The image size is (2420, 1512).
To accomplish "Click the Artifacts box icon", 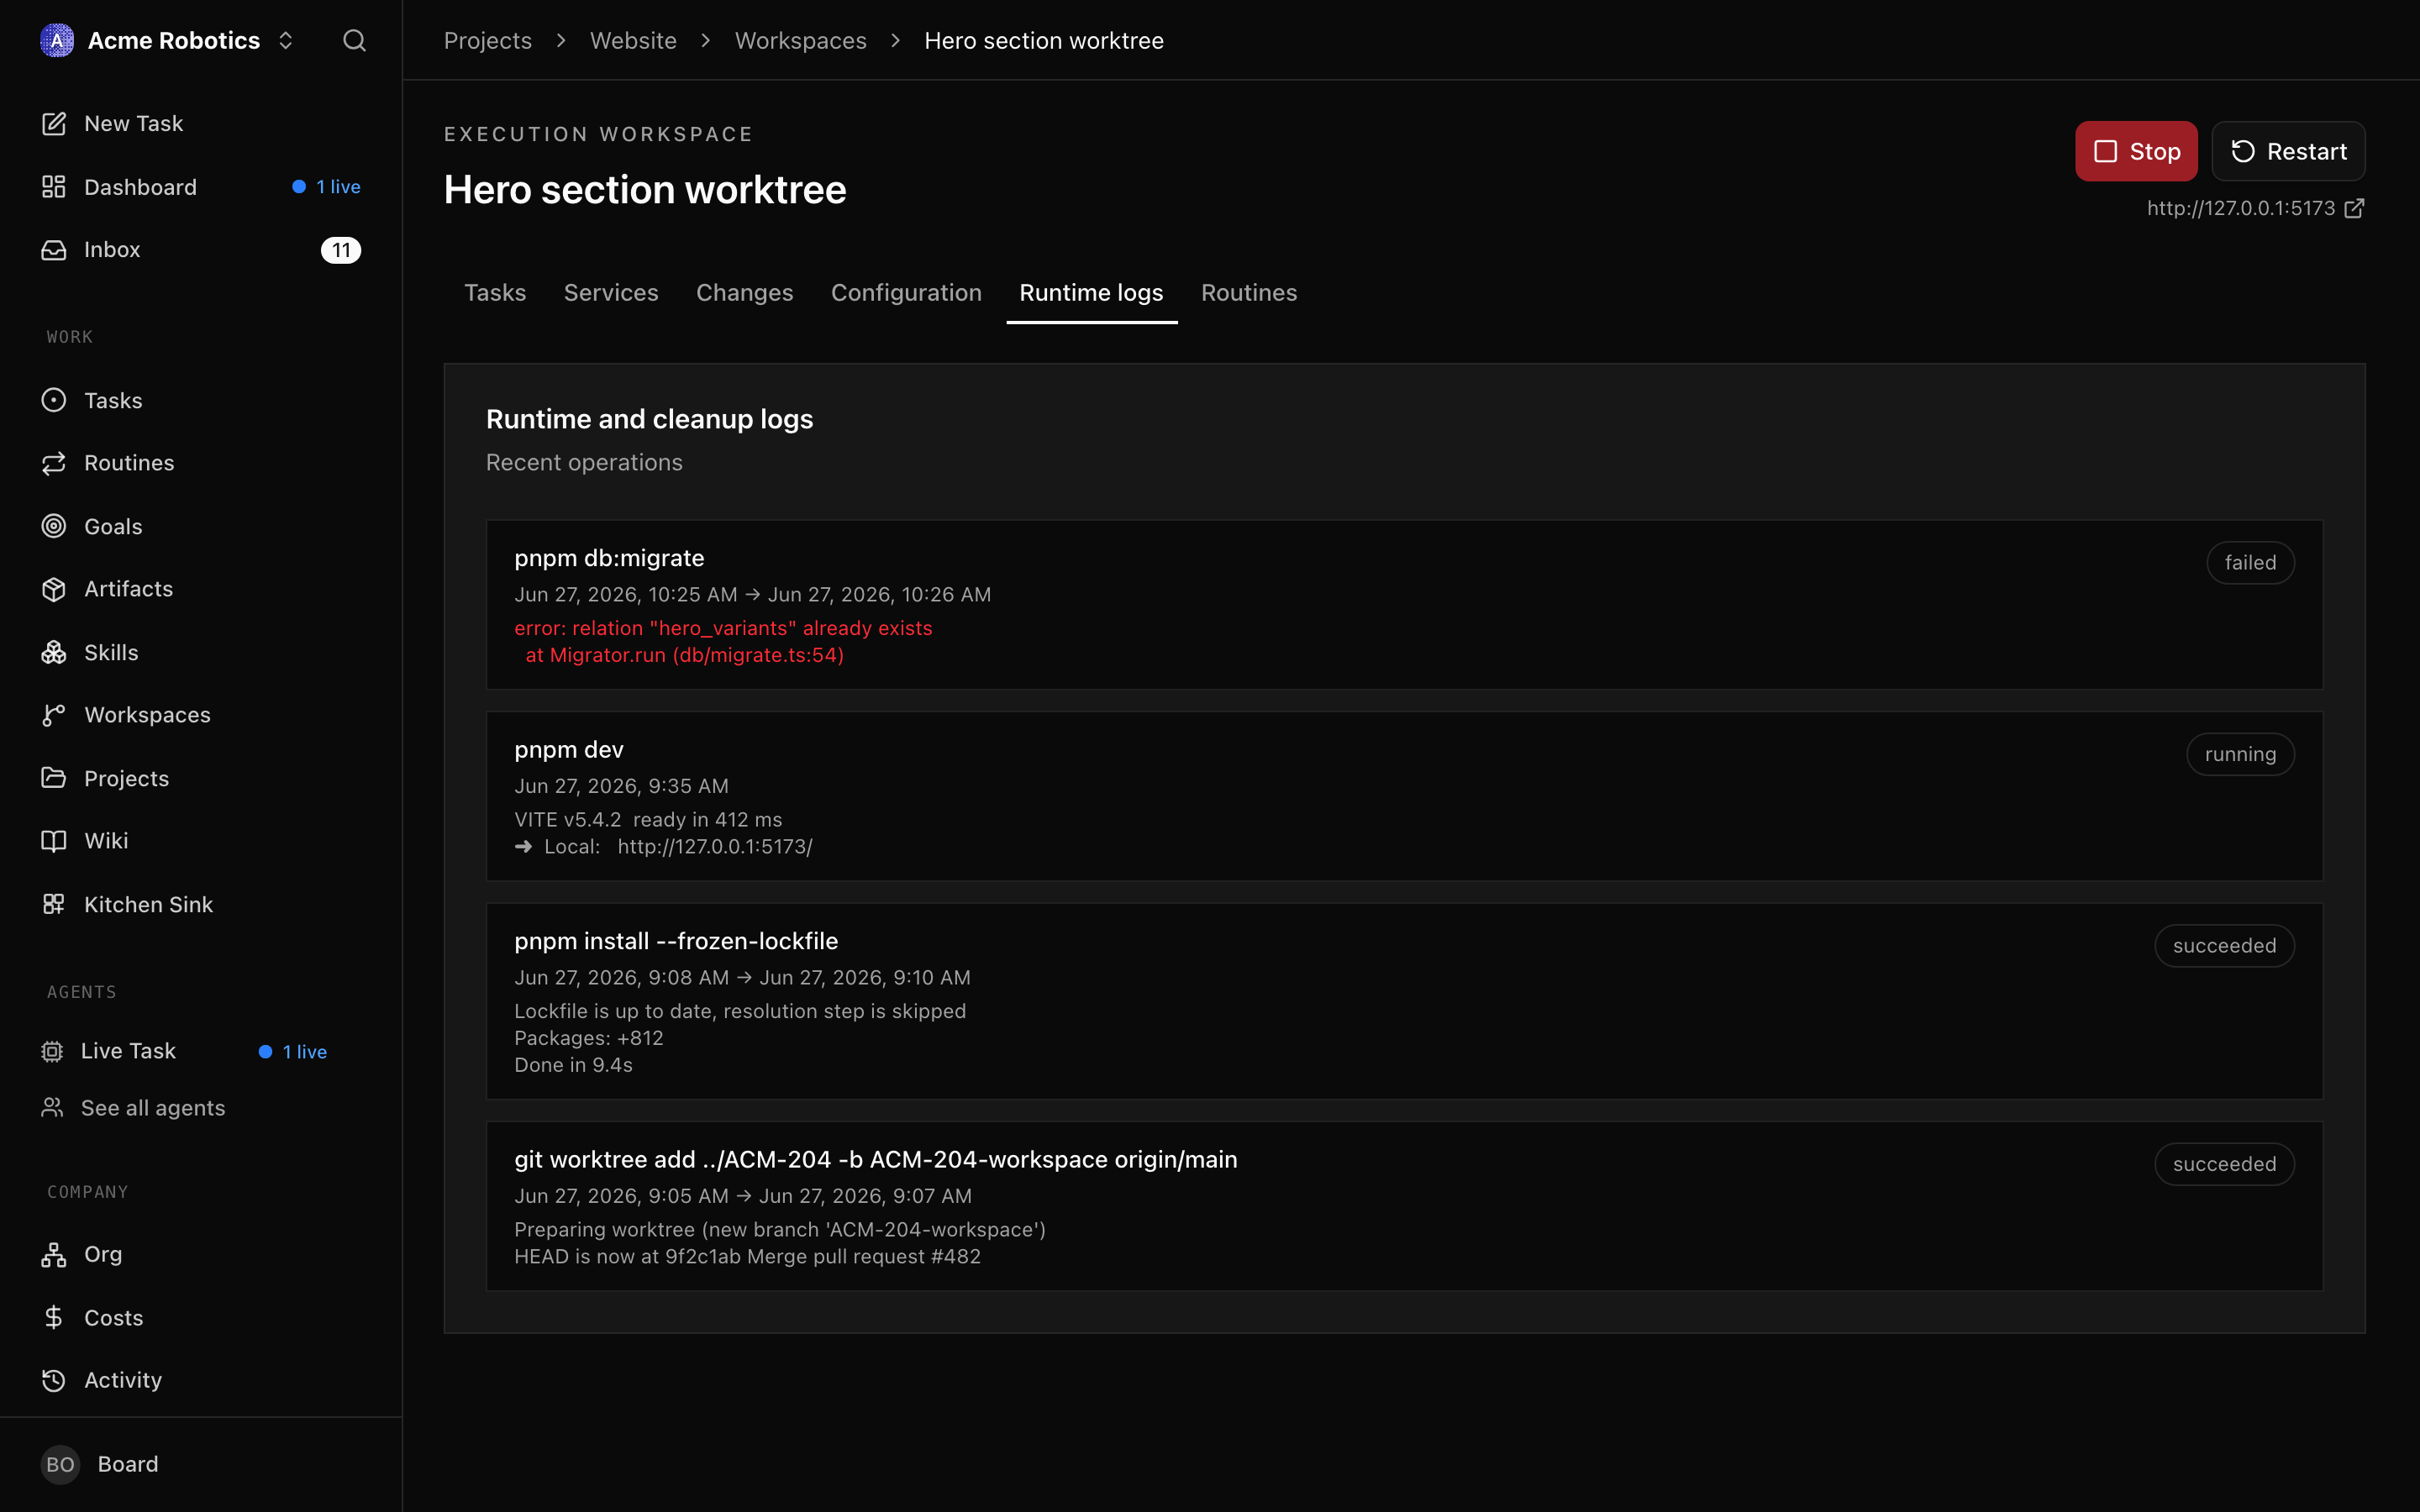I will tap(54, 589).
